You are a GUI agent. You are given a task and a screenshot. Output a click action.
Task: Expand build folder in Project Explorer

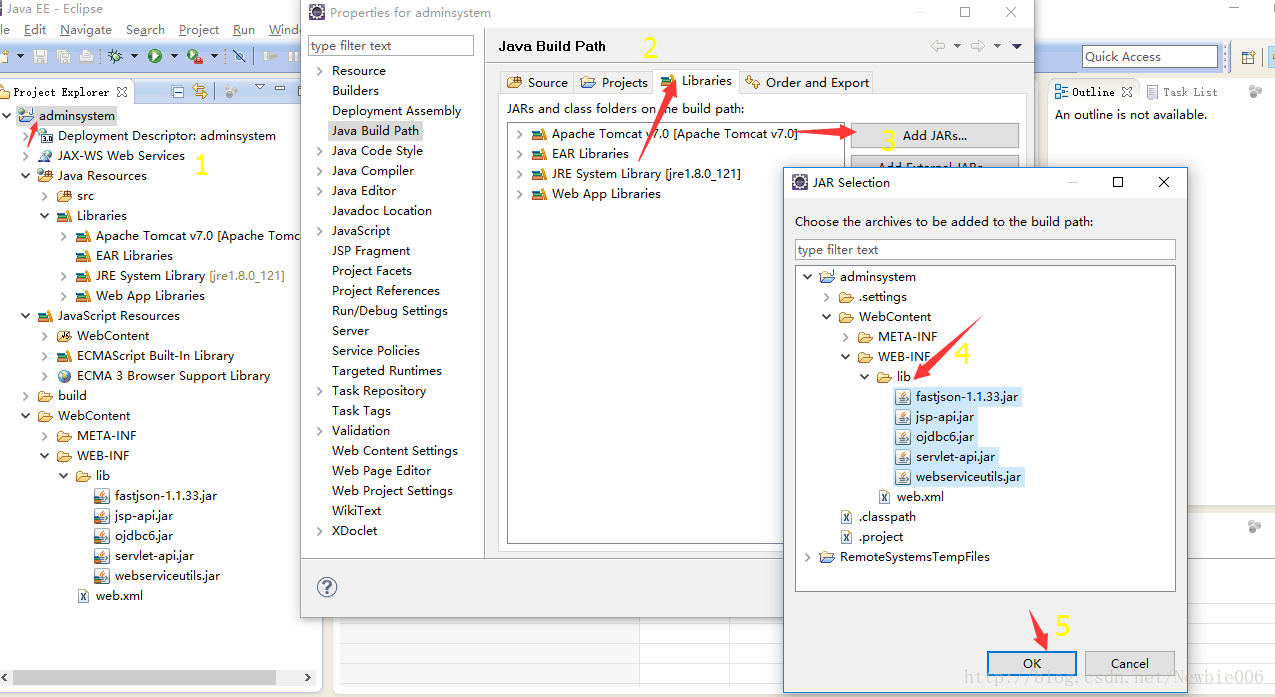pyautogui.click(x=26, y=396)
